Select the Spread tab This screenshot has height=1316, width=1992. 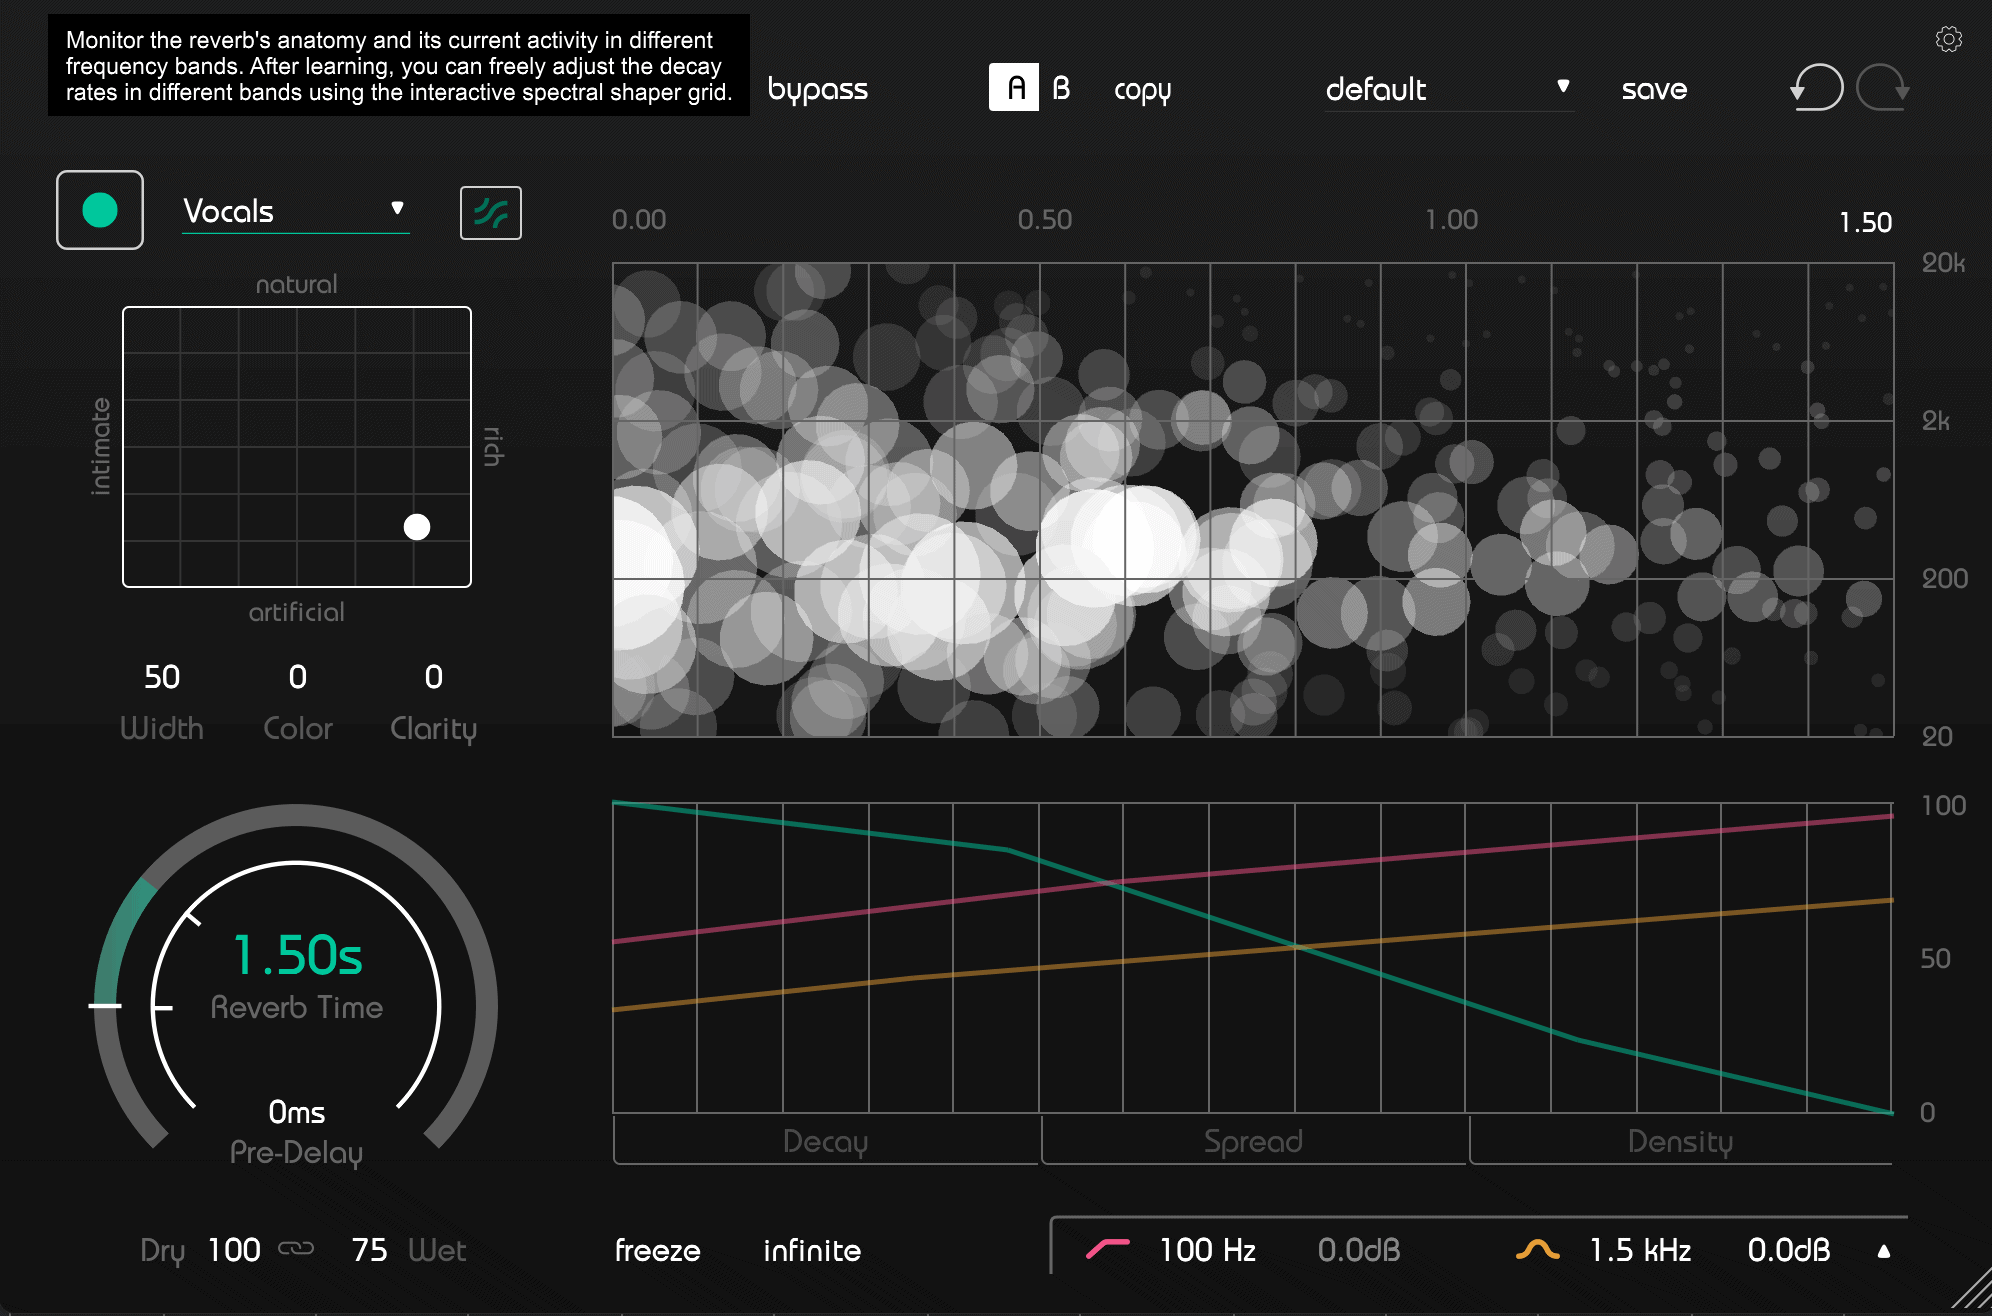(x=1253, y=1141)
